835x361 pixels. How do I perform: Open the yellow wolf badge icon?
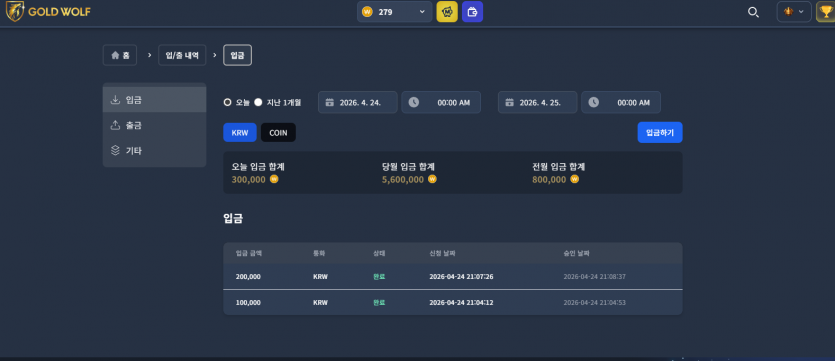[x=447, y=12]
